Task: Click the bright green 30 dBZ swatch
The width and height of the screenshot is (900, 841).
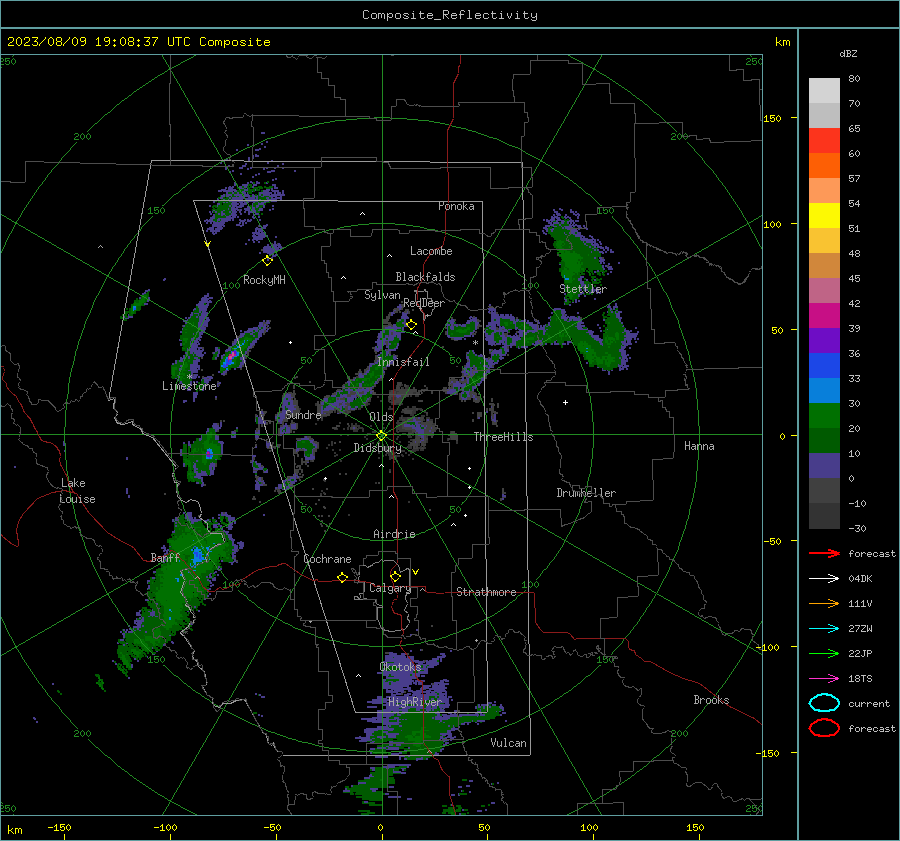Action: click(x=824, y=415)
